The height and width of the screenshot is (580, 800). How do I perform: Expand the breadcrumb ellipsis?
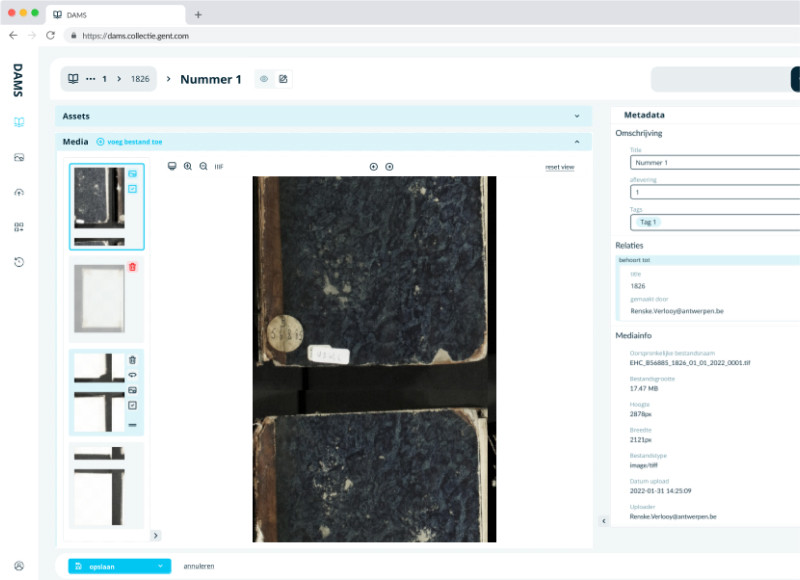90,79
